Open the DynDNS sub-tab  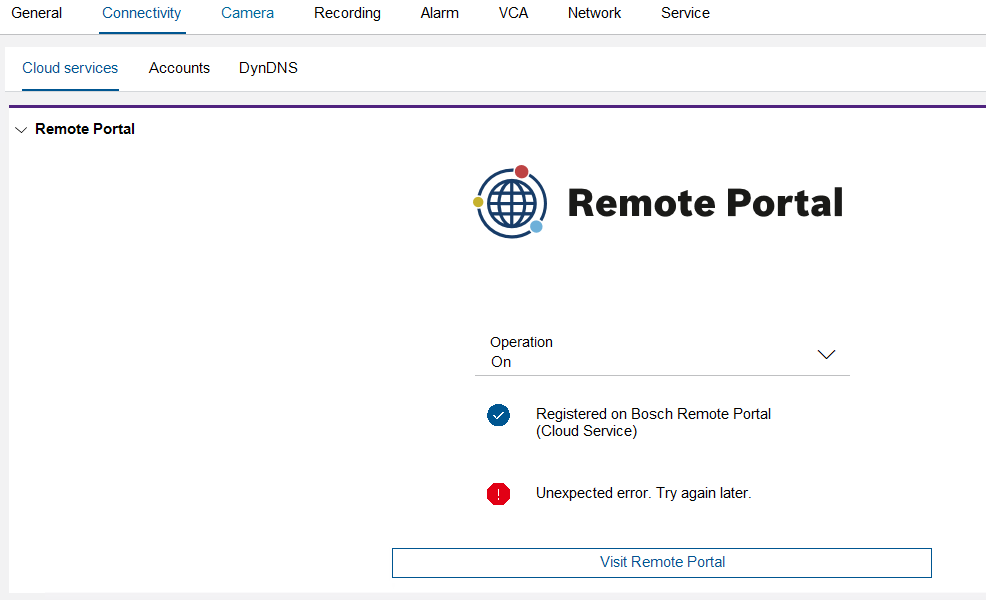pyautogui.click(x=268, y=69)
